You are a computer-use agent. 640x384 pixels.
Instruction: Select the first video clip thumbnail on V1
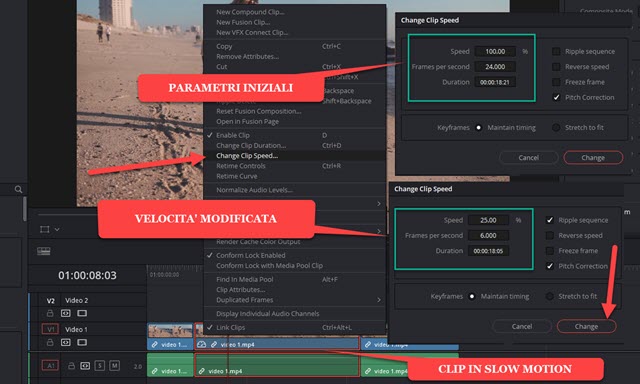170,330
